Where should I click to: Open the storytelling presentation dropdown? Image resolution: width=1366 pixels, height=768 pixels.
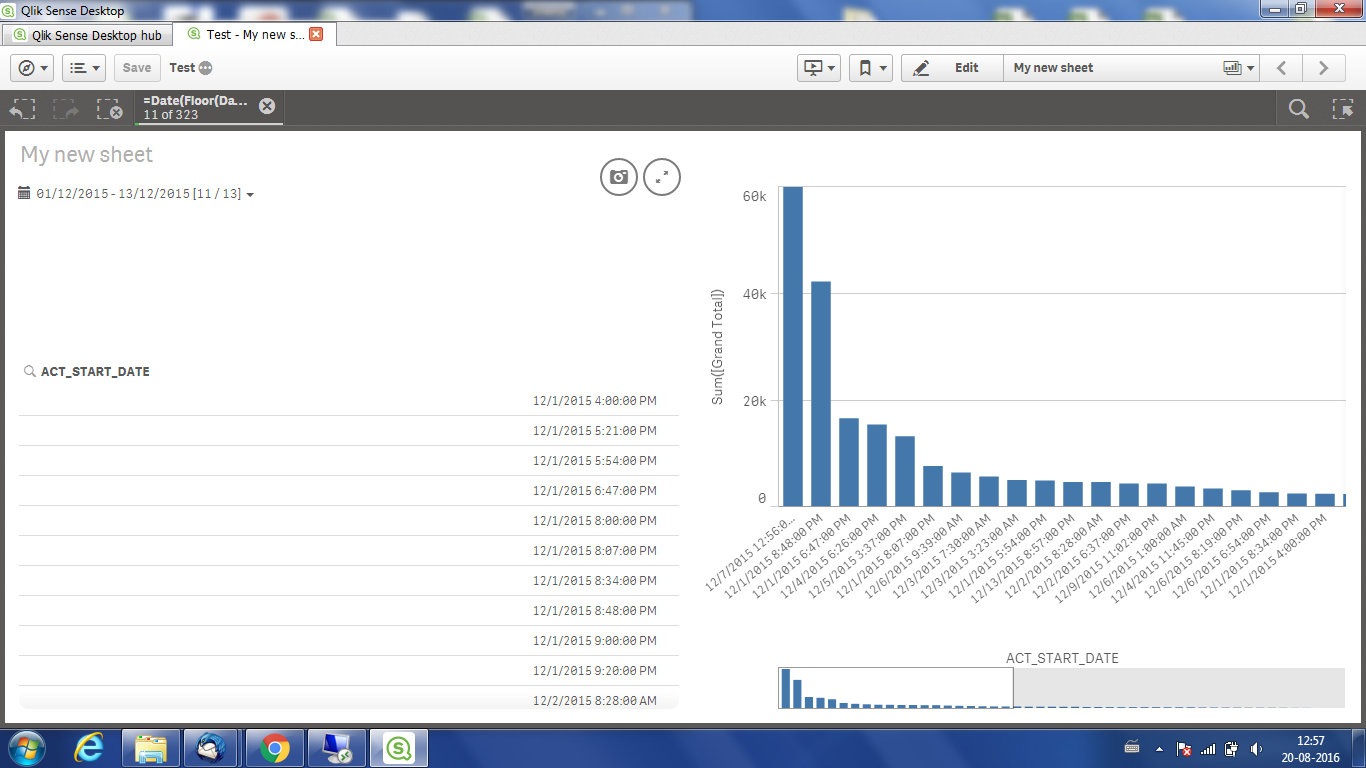818,68
